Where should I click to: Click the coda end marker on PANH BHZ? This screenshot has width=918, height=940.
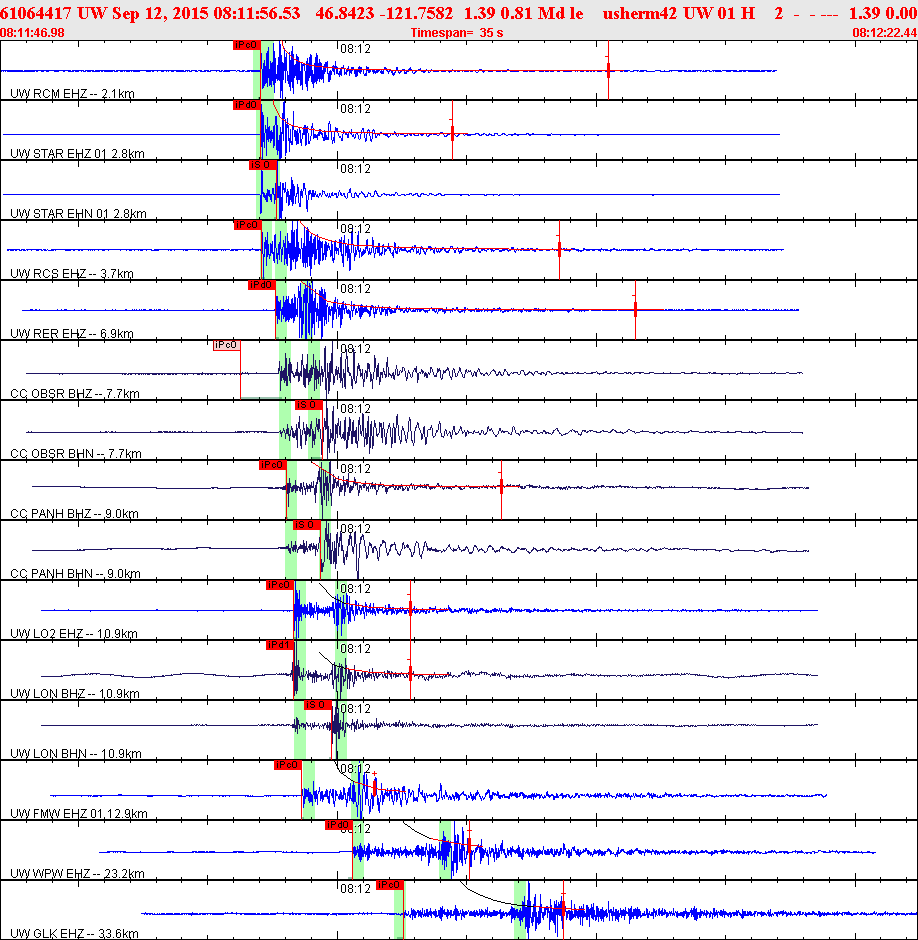[501, 487]
